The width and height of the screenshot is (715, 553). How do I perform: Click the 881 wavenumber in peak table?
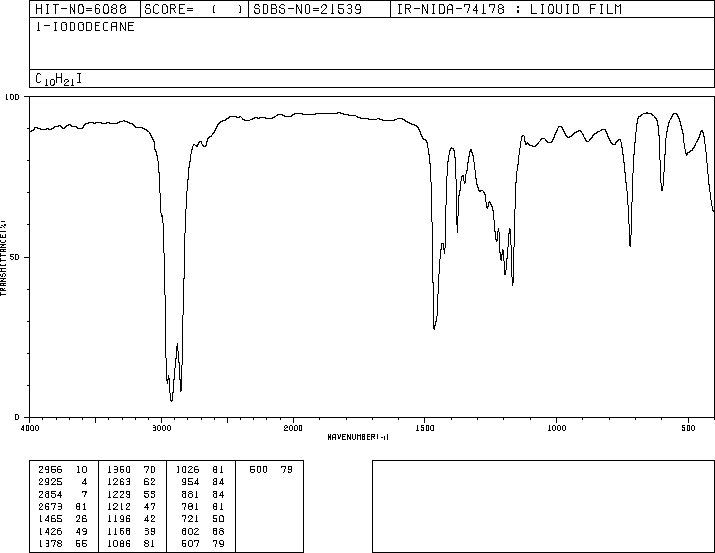(190, 494)
